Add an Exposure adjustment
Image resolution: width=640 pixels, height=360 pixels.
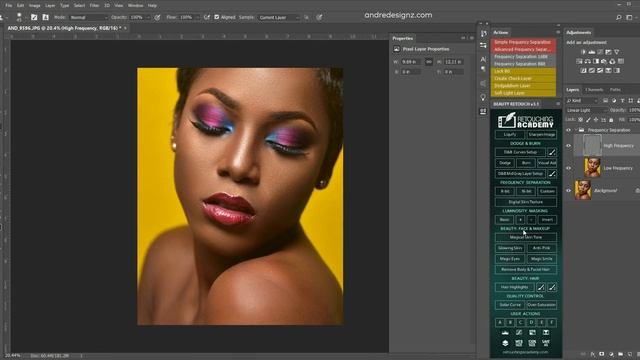(x=608, y=52)
